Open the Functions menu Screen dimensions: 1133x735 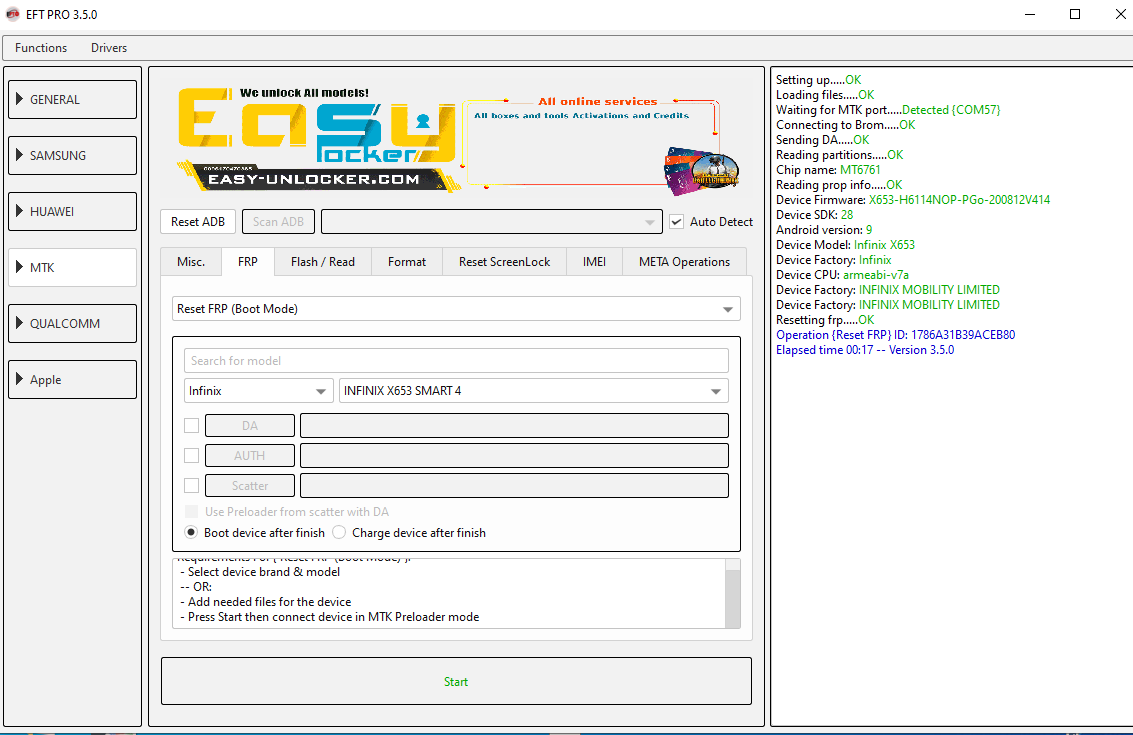coord(41,48)
